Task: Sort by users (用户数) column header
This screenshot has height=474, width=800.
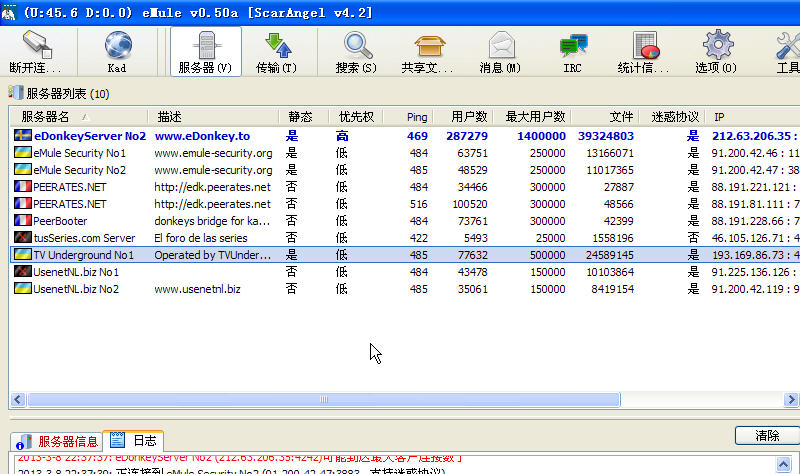Action: pos(463,117)
